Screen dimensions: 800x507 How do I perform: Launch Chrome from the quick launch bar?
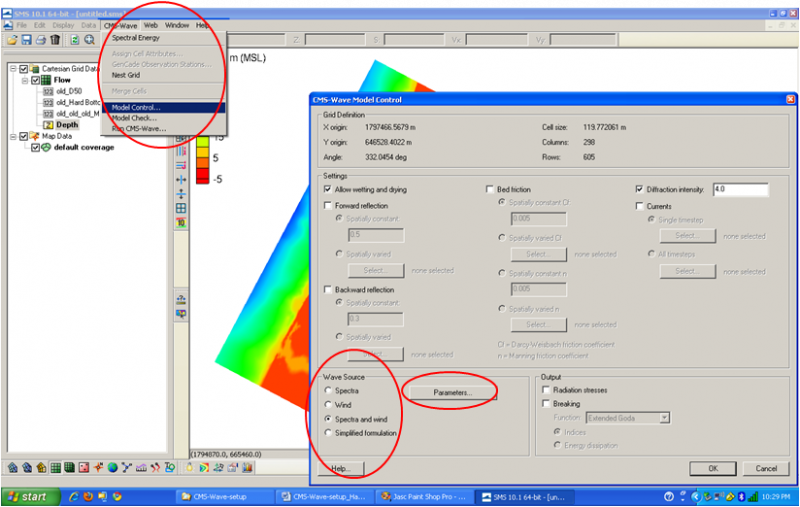pos(117,496)
